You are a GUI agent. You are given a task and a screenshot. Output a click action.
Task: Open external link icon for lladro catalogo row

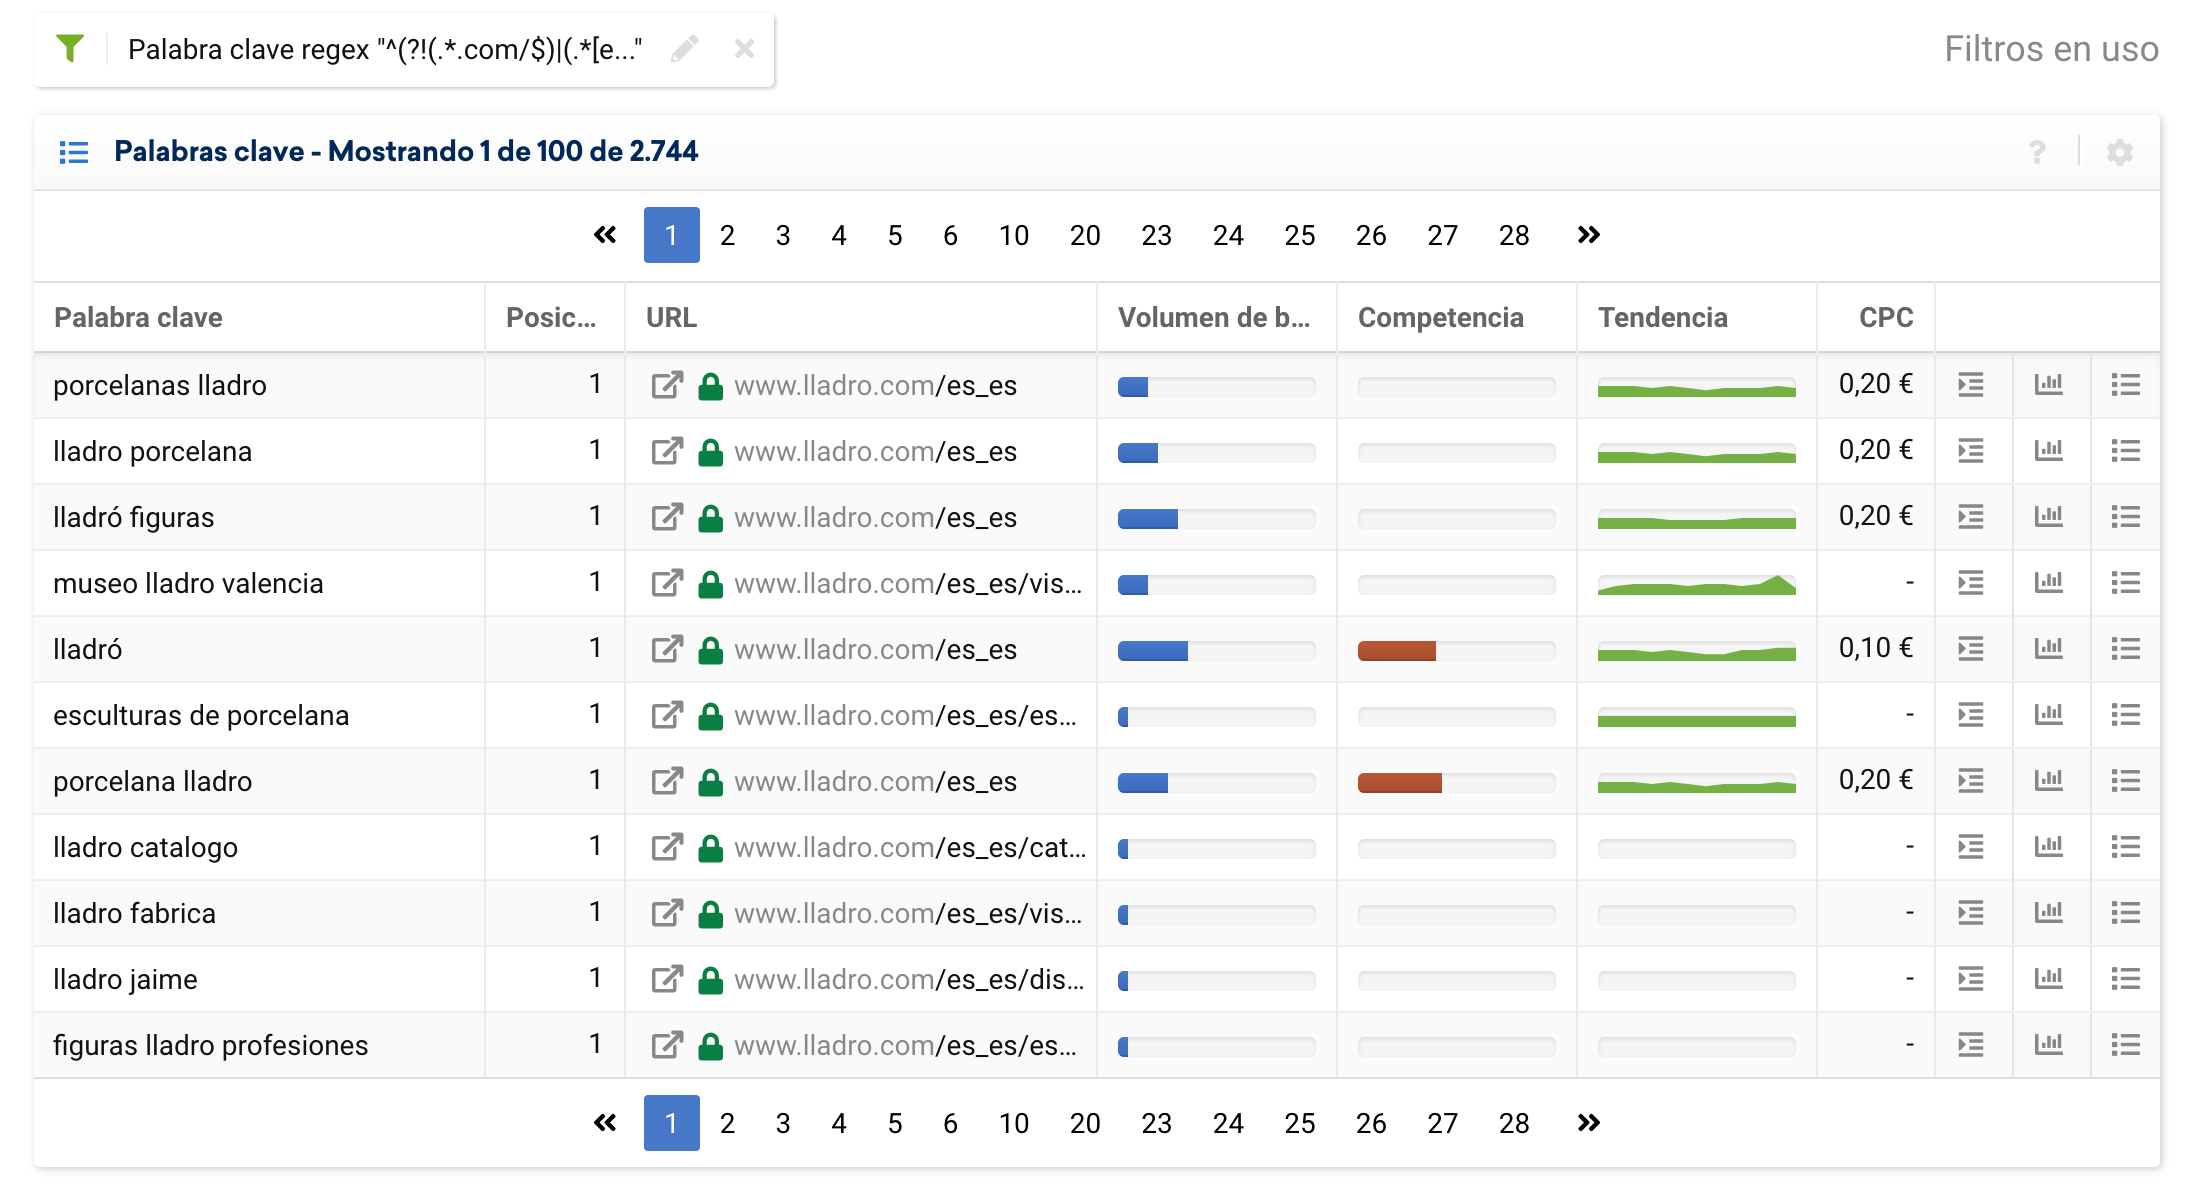point(667,847)
